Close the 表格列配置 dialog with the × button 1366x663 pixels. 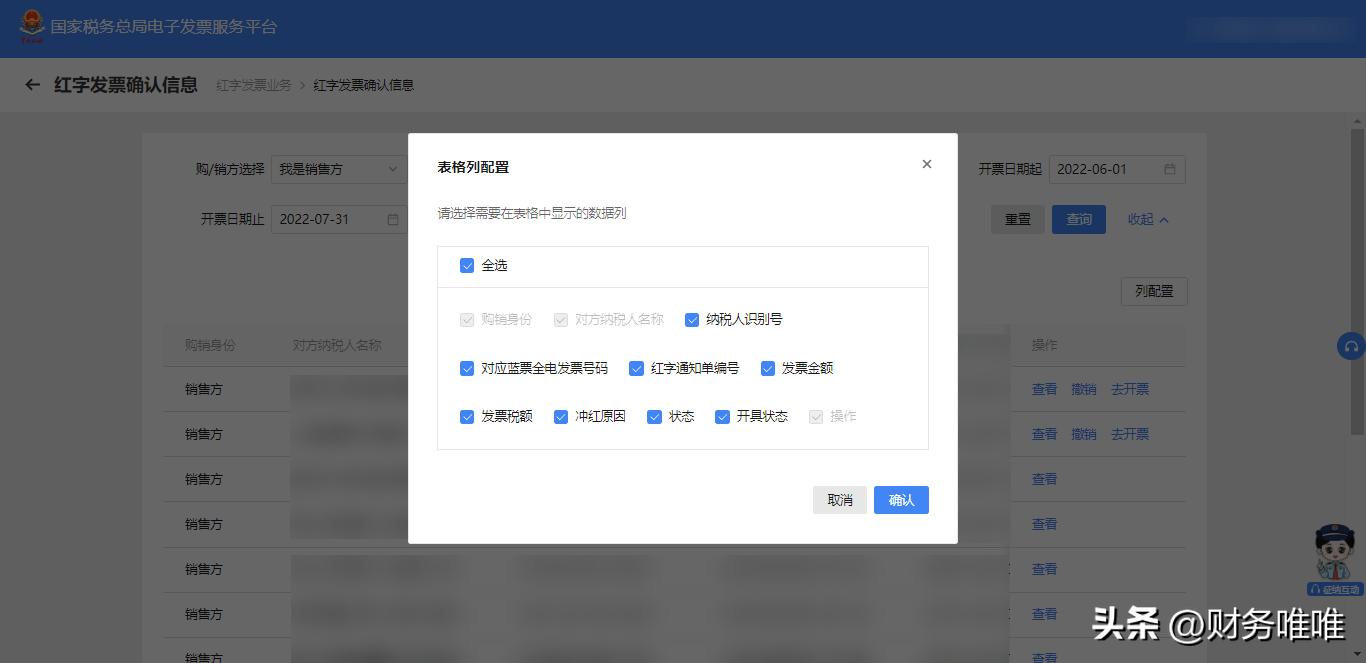[x=926, y=163]
